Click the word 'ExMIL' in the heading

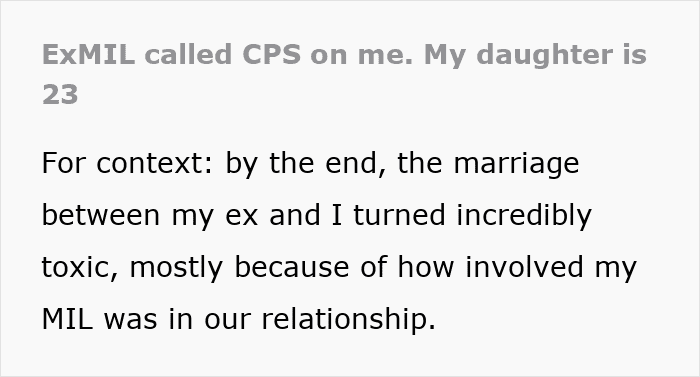click(x=88, y=54)
